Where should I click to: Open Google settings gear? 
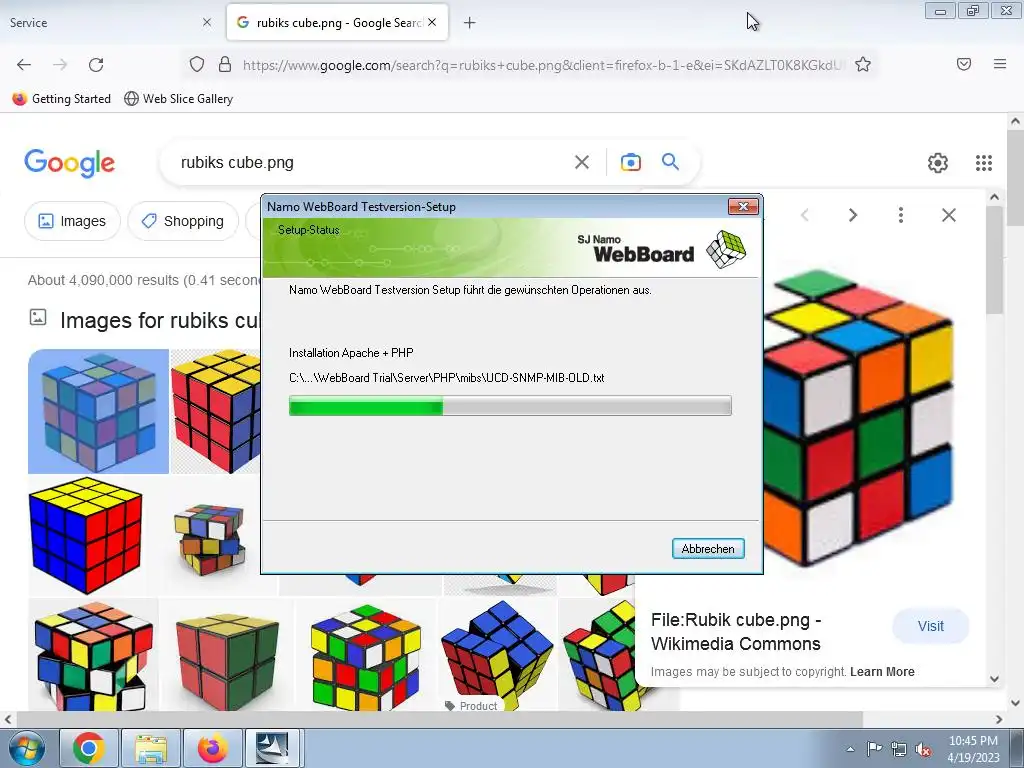point(938,163)
